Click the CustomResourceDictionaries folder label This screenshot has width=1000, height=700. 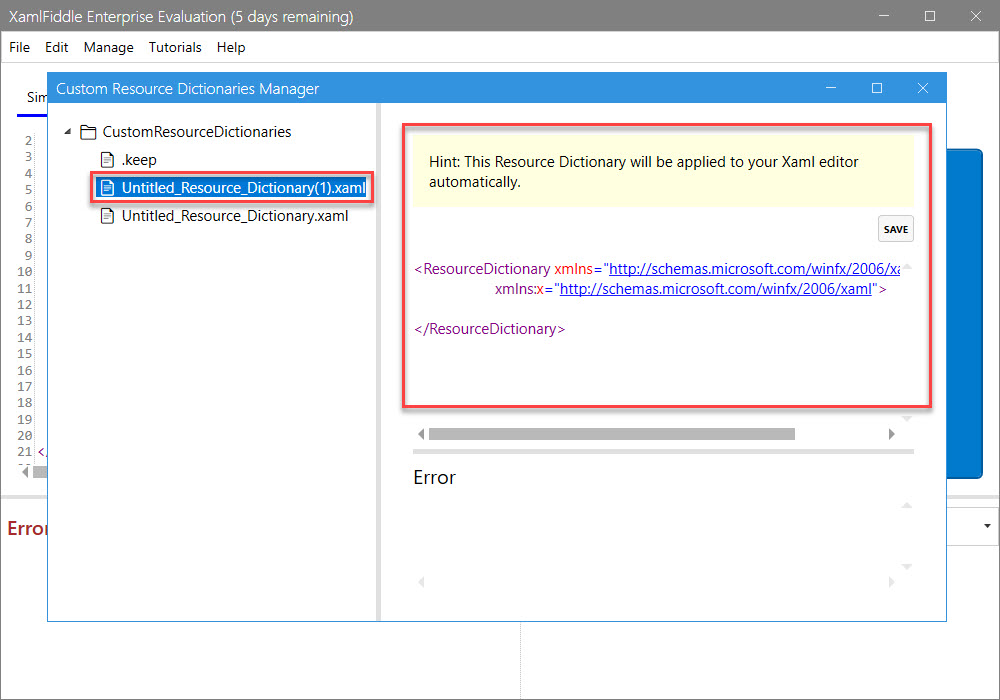click(196, 132)
